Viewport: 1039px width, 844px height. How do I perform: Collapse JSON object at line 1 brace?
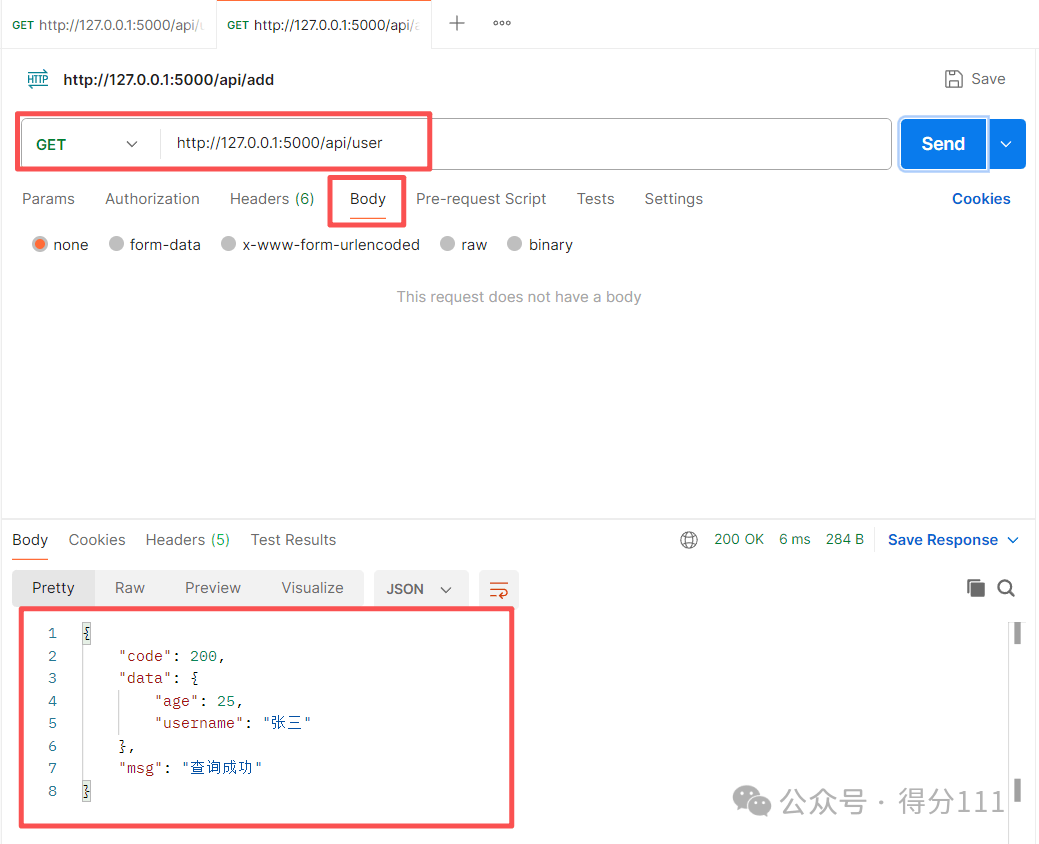[x=87, y=633]
